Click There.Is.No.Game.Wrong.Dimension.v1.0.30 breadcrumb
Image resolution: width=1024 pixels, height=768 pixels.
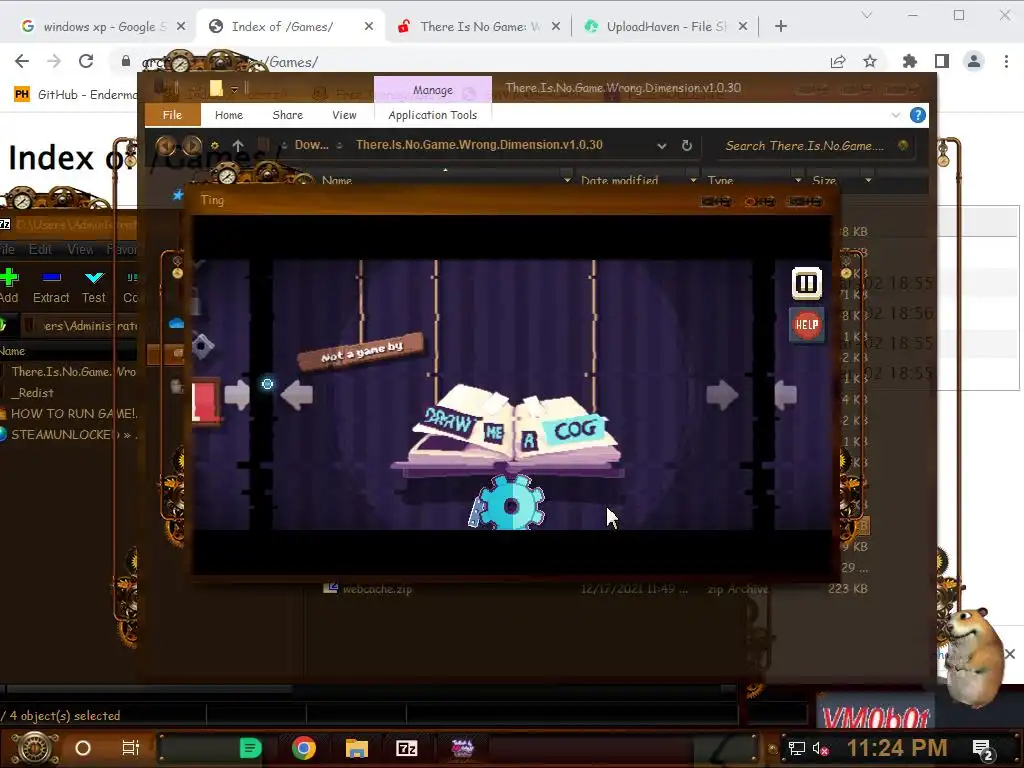pyautogui.click(x=479, y=145)
